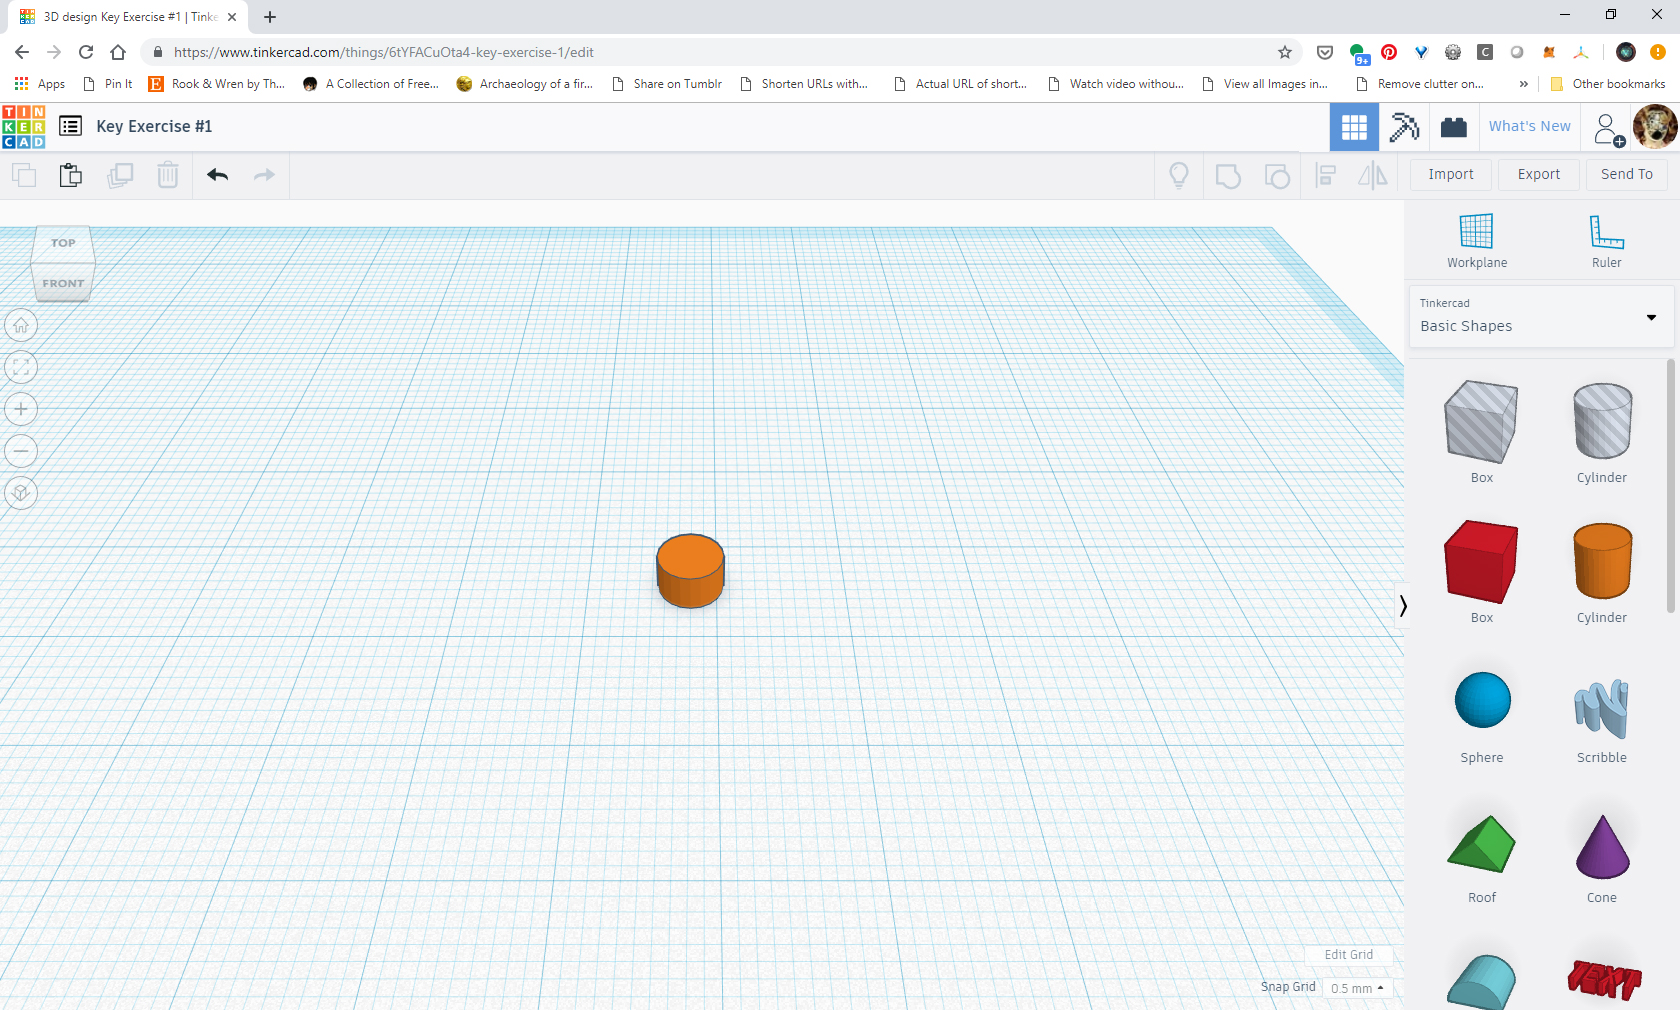Close the Tinkercad browser tab

(x=232, y=17)
